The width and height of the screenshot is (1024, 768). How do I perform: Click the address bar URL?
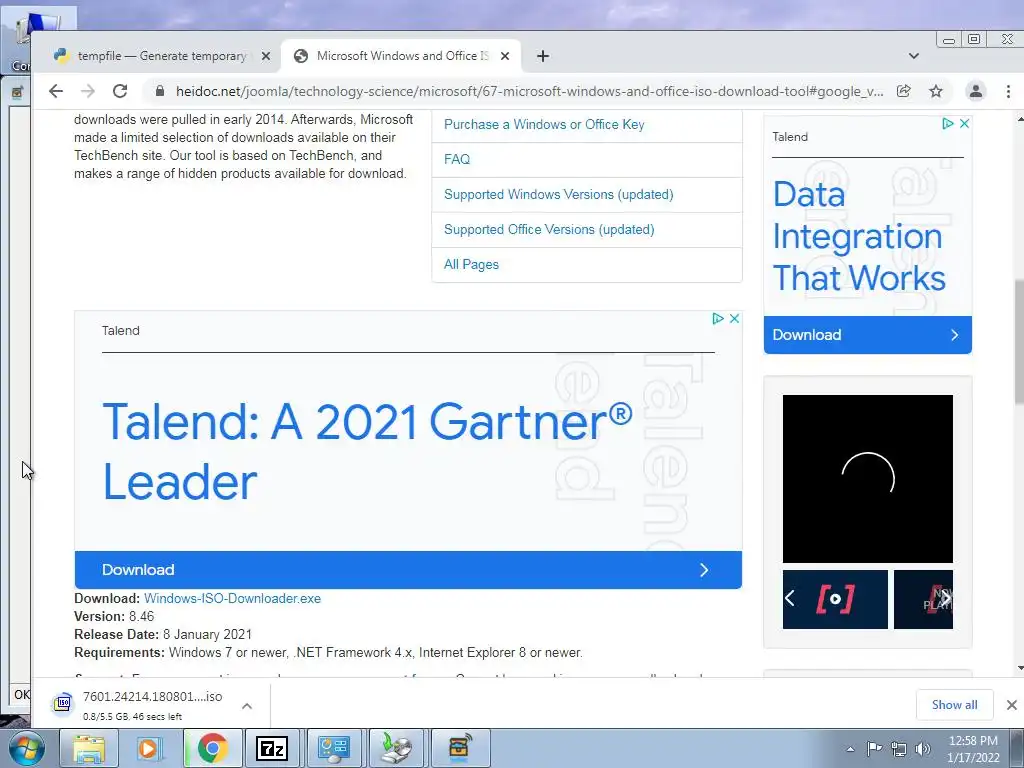(x=529, y=91)
